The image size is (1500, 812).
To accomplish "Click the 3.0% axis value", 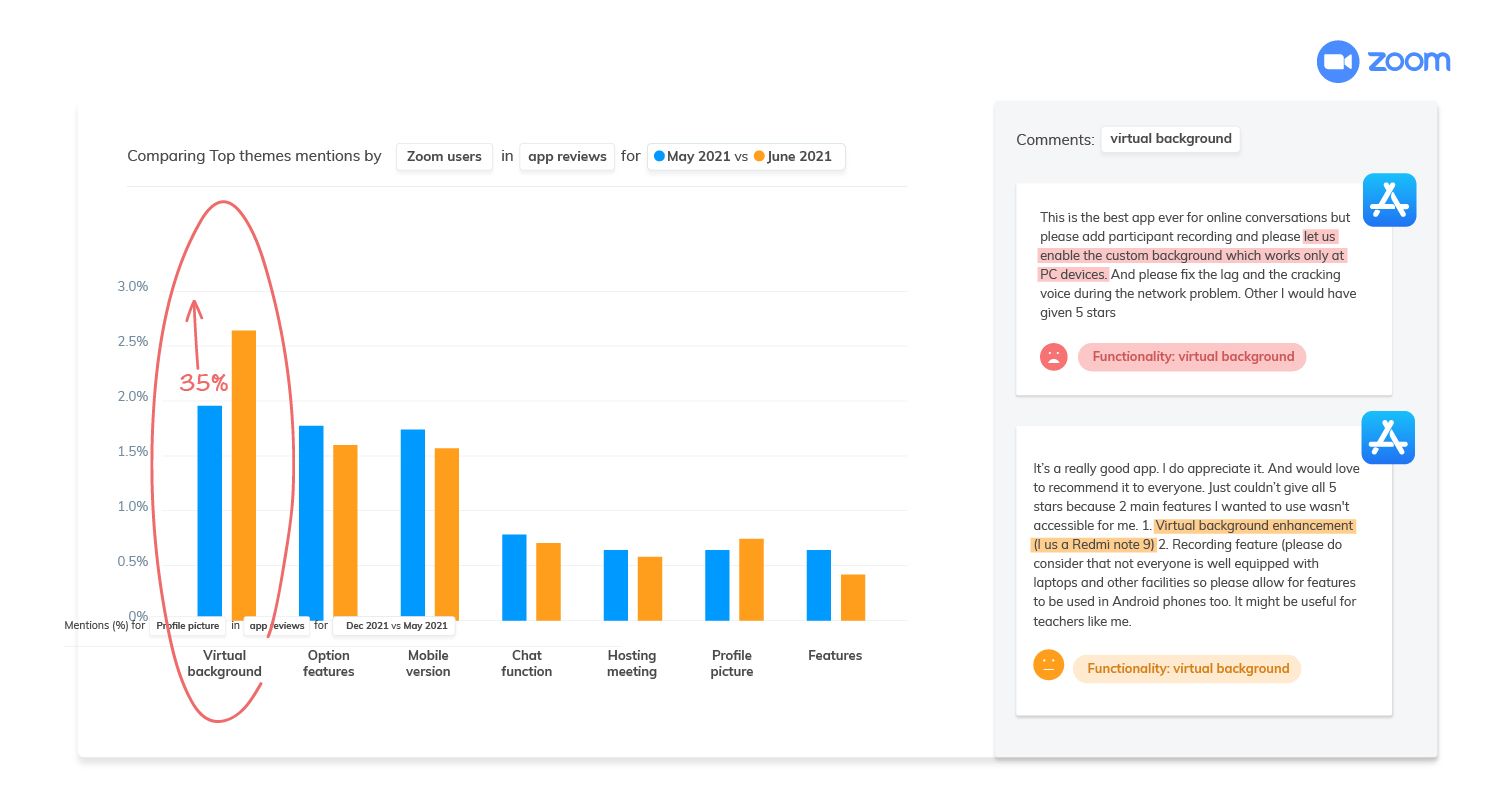I will 132,287.
